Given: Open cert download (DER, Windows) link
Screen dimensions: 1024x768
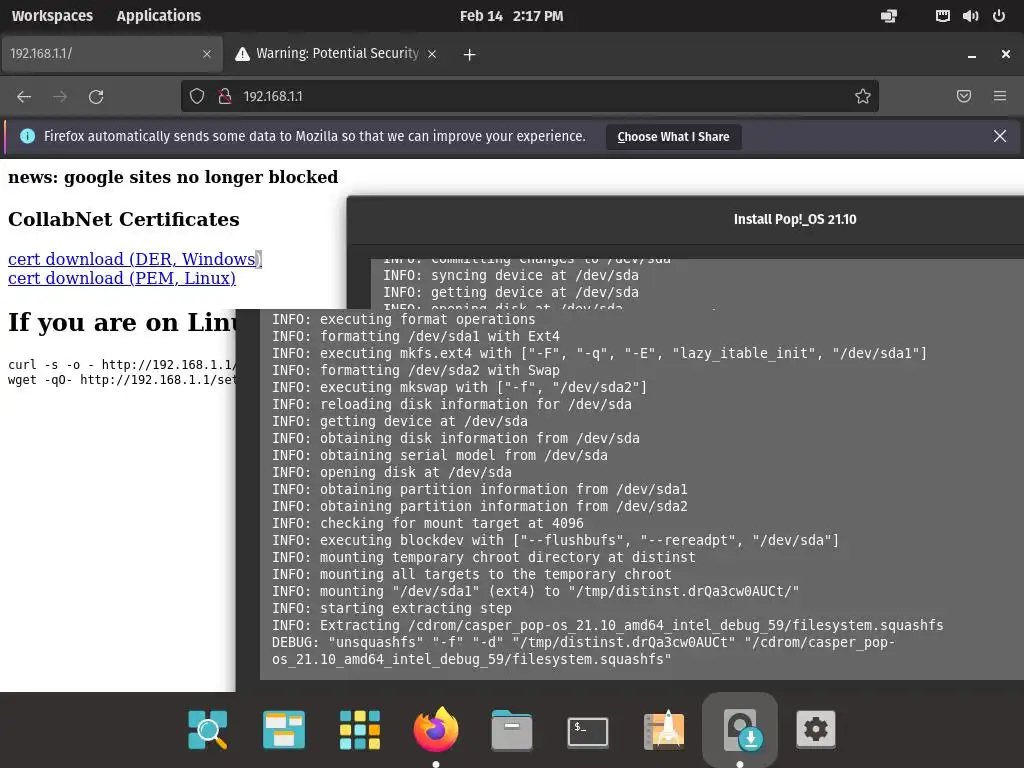Looking at the screenshot, I should [135, 259].
